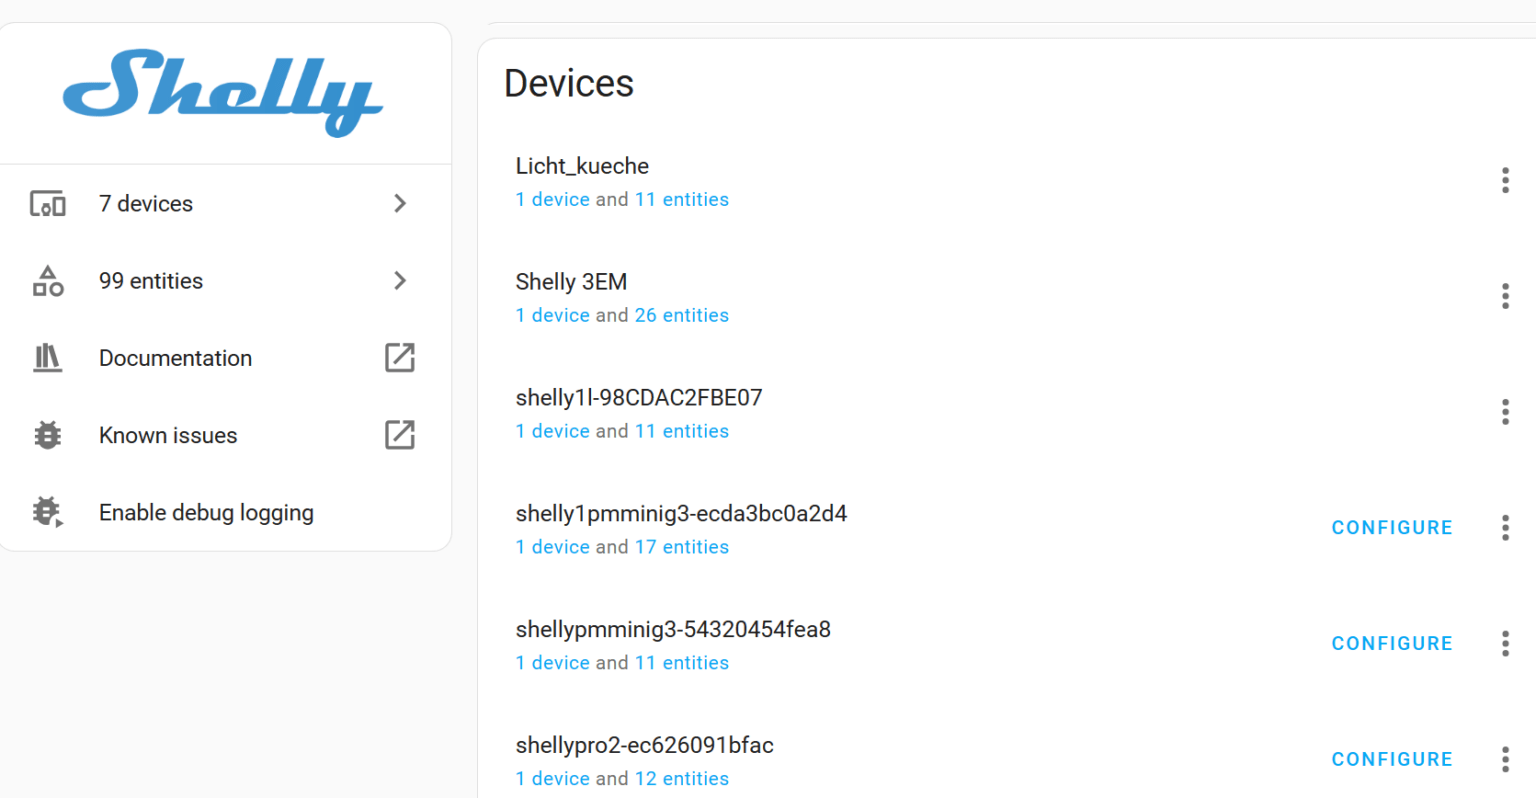The height and width of the screenshot is (798, 1536).
Task: Open the three-dot menu for Shelly 3EM
Action: (x=1505, y=296)
